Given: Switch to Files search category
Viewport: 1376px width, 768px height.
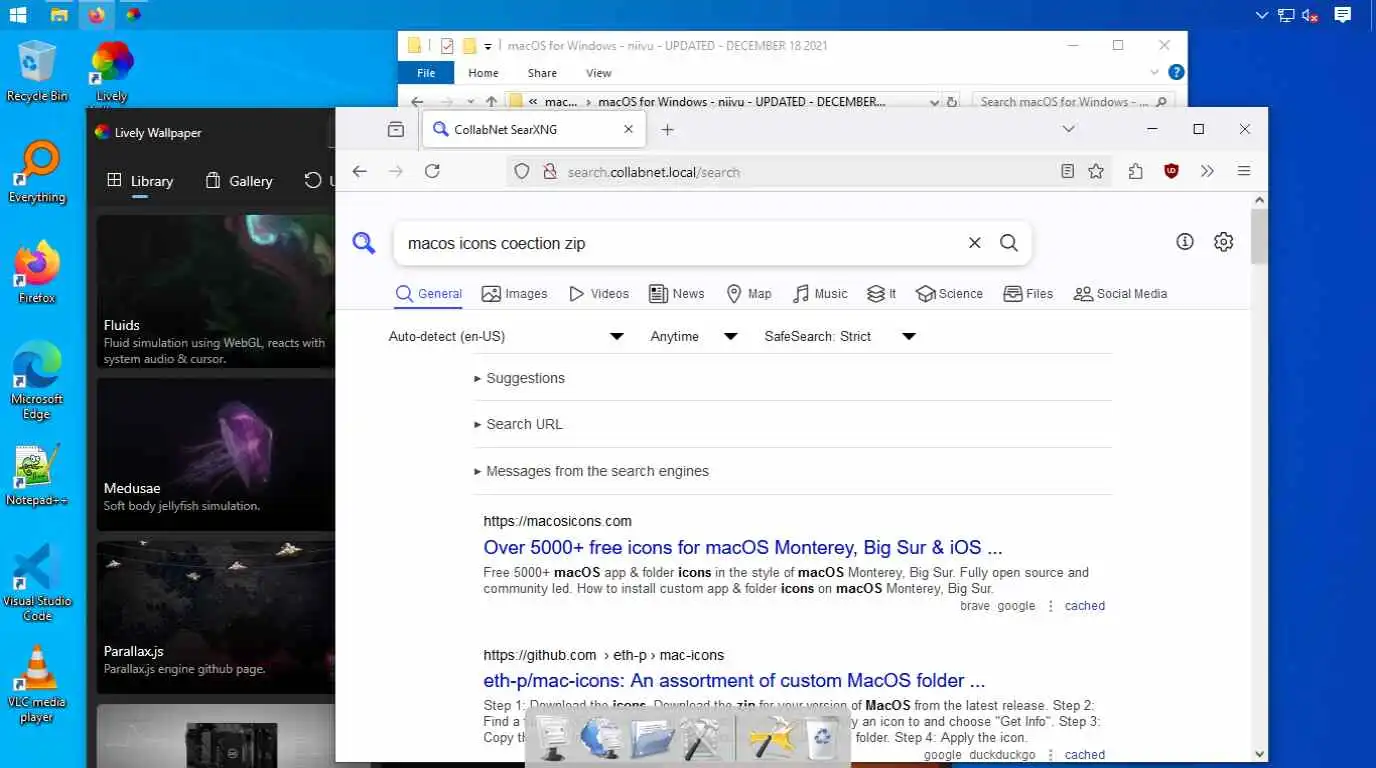Looking at the screenshot, I should (1028, 294).
